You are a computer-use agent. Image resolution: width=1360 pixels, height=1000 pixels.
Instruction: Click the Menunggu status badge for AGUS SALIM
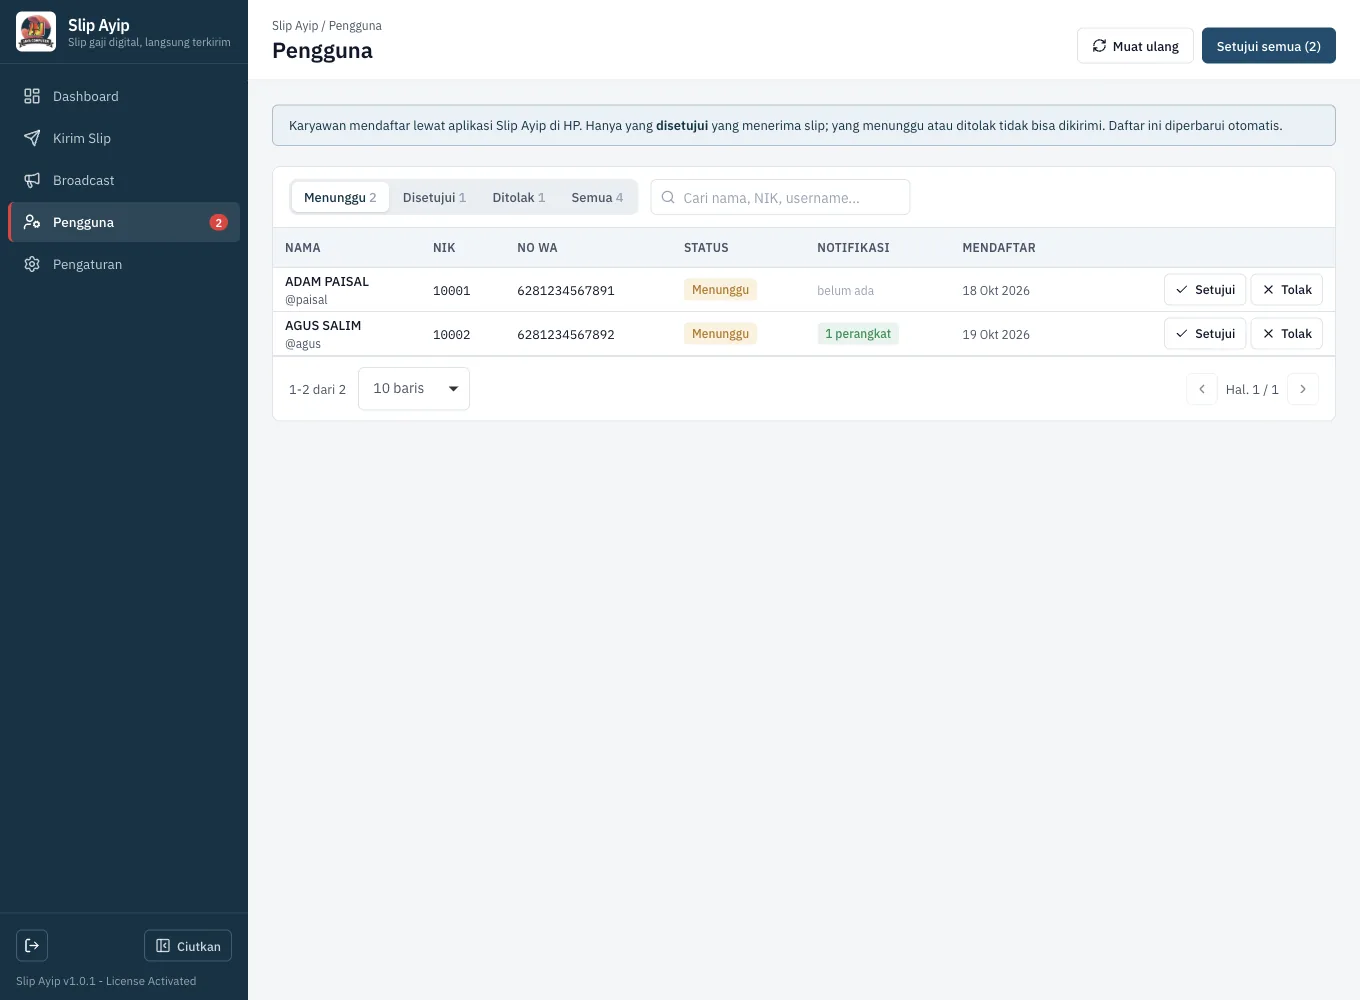(x=720, y=333)
